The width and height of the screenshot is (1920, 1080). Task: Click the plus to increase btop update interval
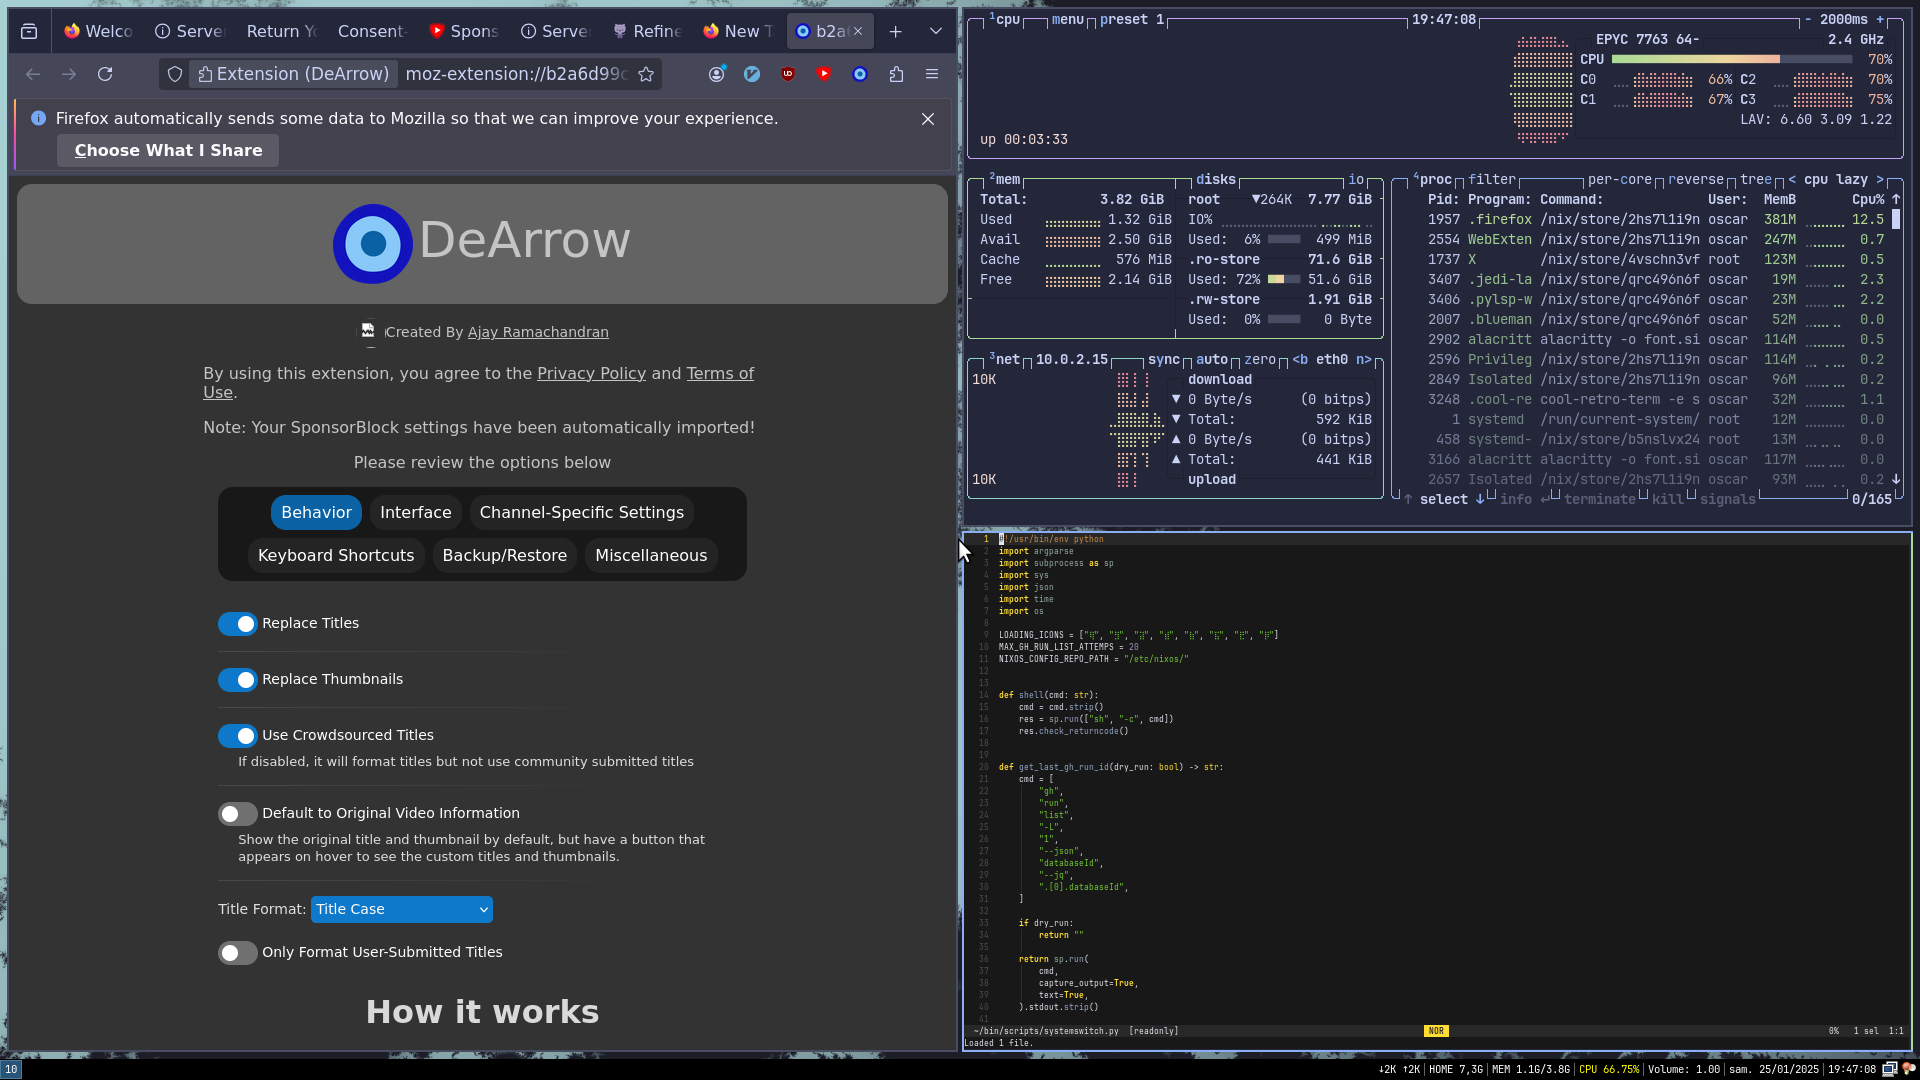[1880, 19]
